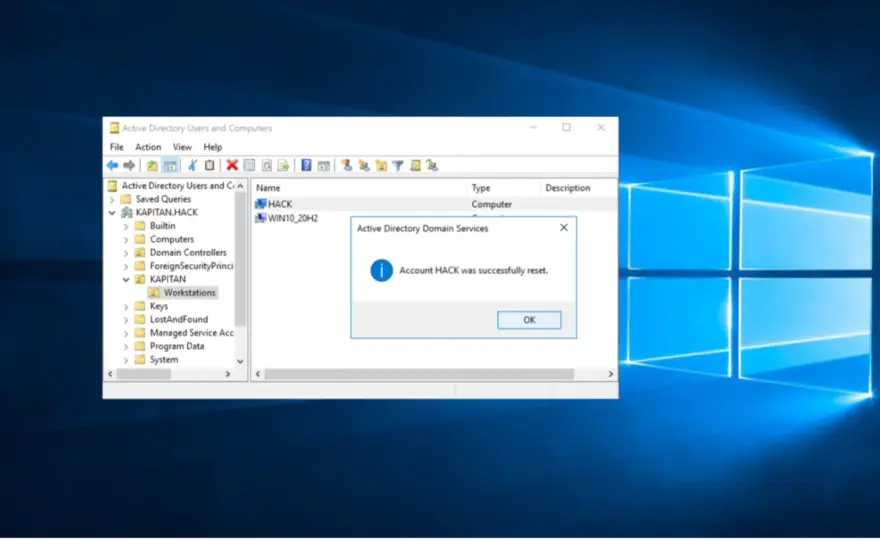Click the blue Back arrow in the toolbar
Screen dimensions: 880x540
(x=112, y=166)
